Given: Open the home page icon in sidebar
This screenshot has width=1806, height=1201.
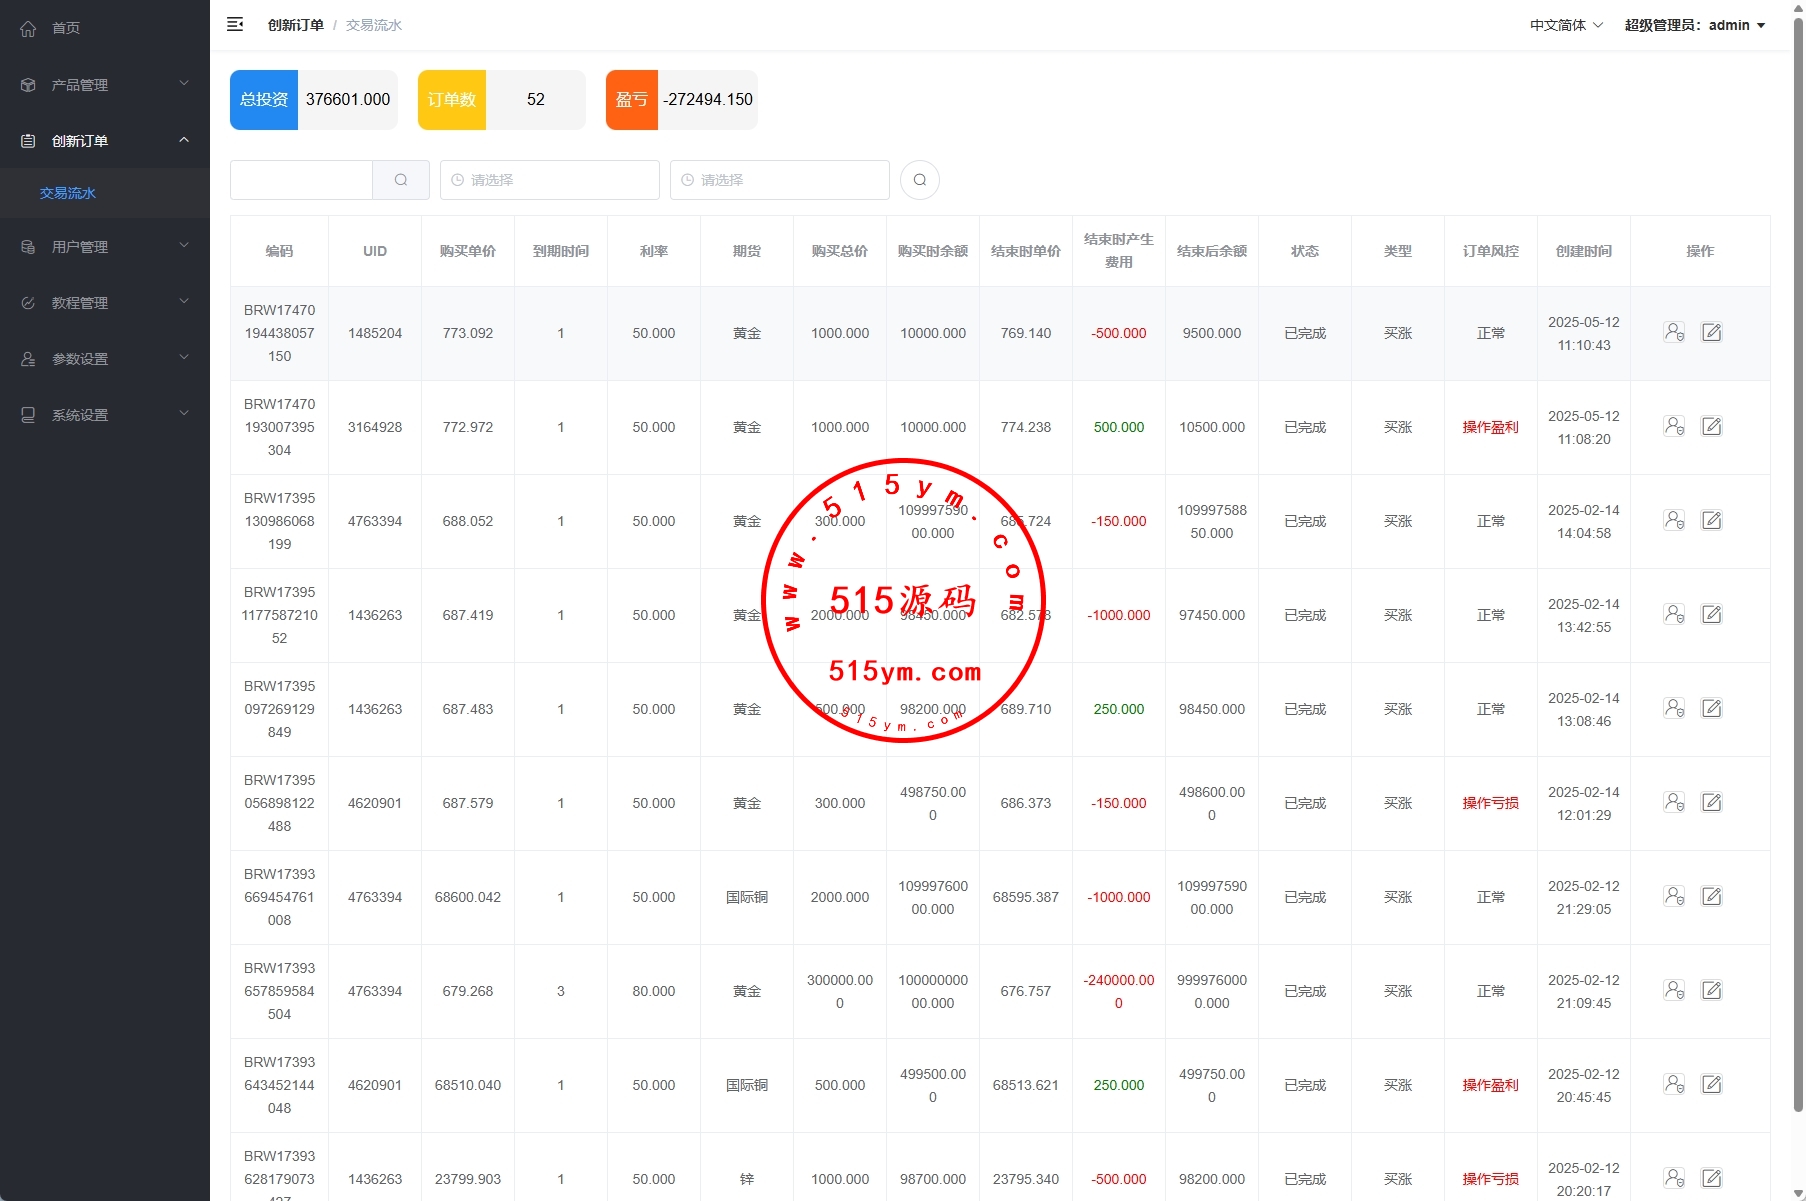Looking at the screenshot, I should tap(28, 28).
